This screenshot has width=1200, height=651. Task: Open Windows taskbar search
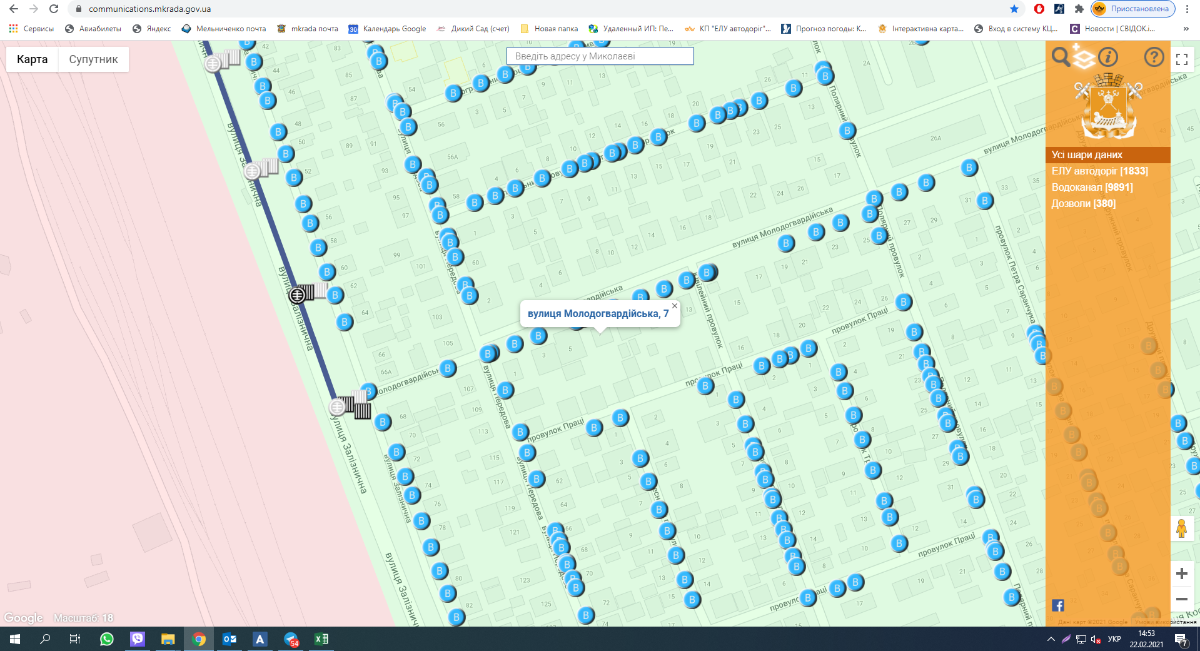coord(45,639)
